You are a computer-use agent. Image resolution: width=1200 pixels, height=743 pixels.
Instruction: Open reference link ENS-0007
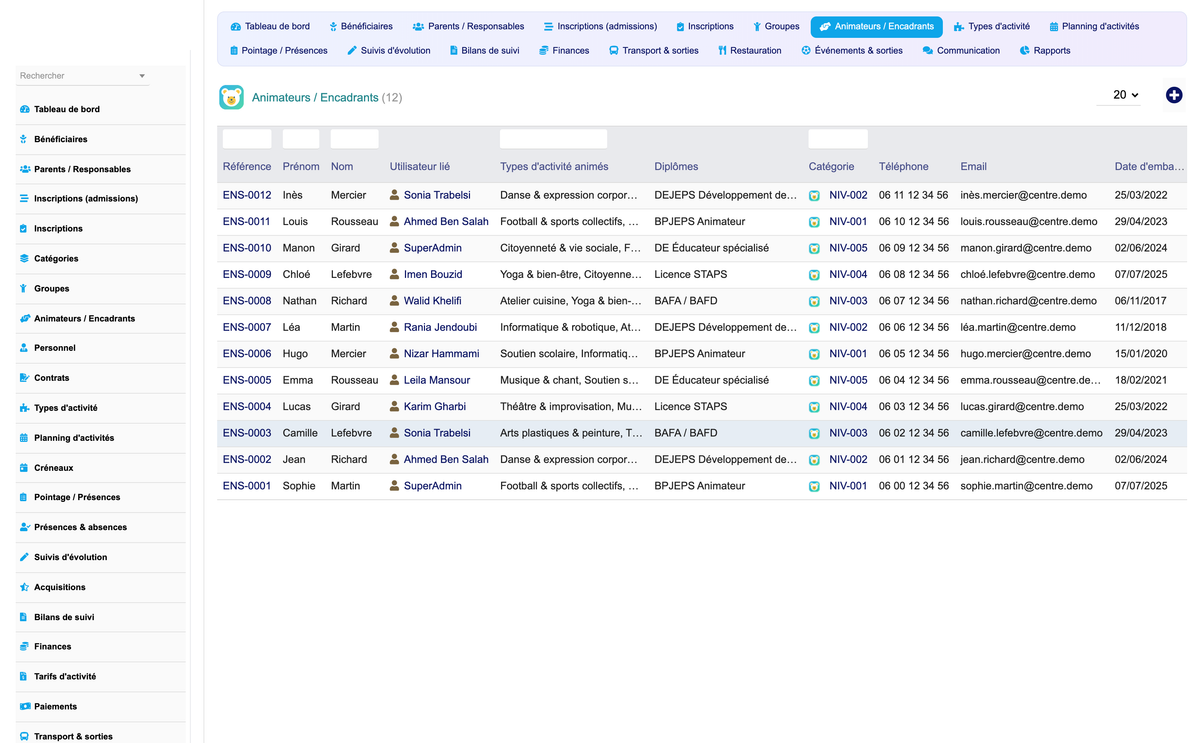[x=247, y=327]
